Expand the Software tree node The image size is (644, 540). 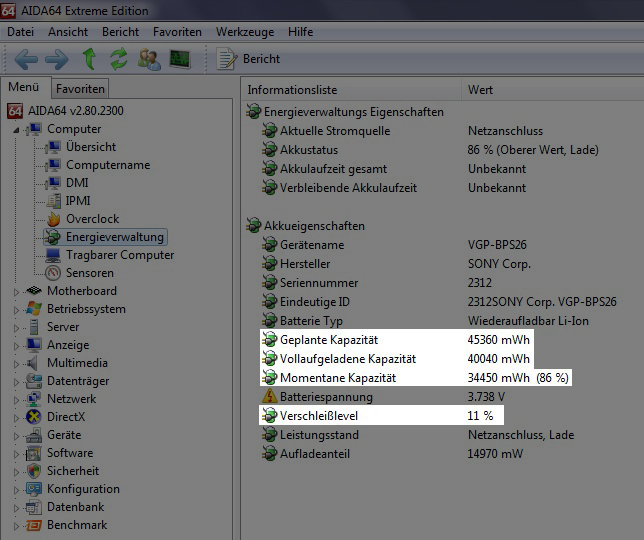coord(16,454)
